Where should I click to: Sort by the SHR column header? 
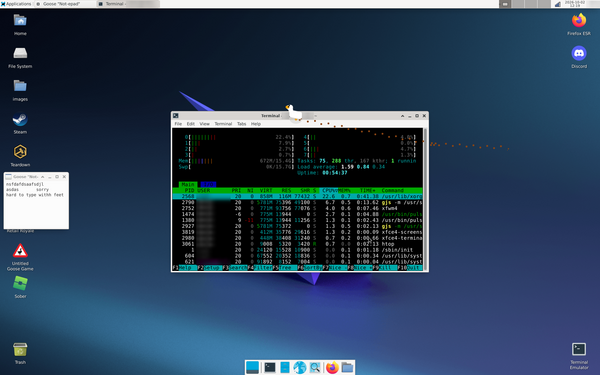click(x=305, y=190)
